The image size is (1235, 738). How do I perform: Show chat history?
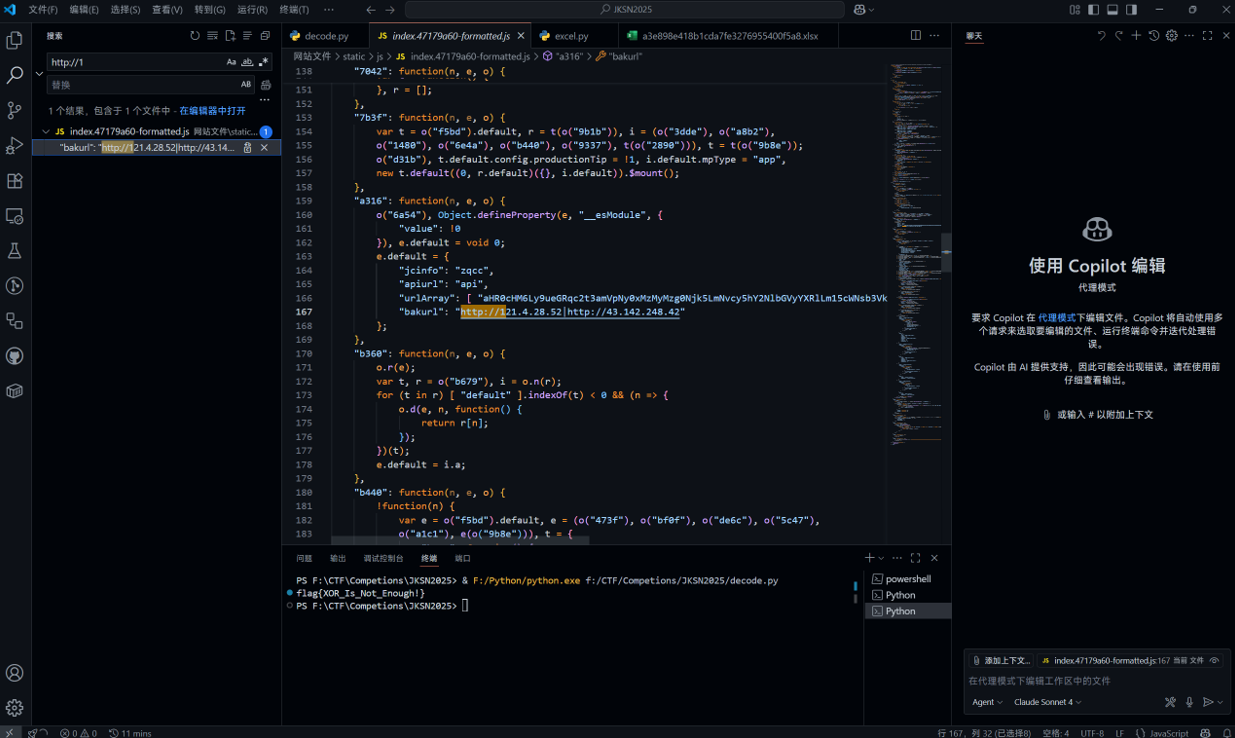pyautogui.click(x=1154, y=36)
